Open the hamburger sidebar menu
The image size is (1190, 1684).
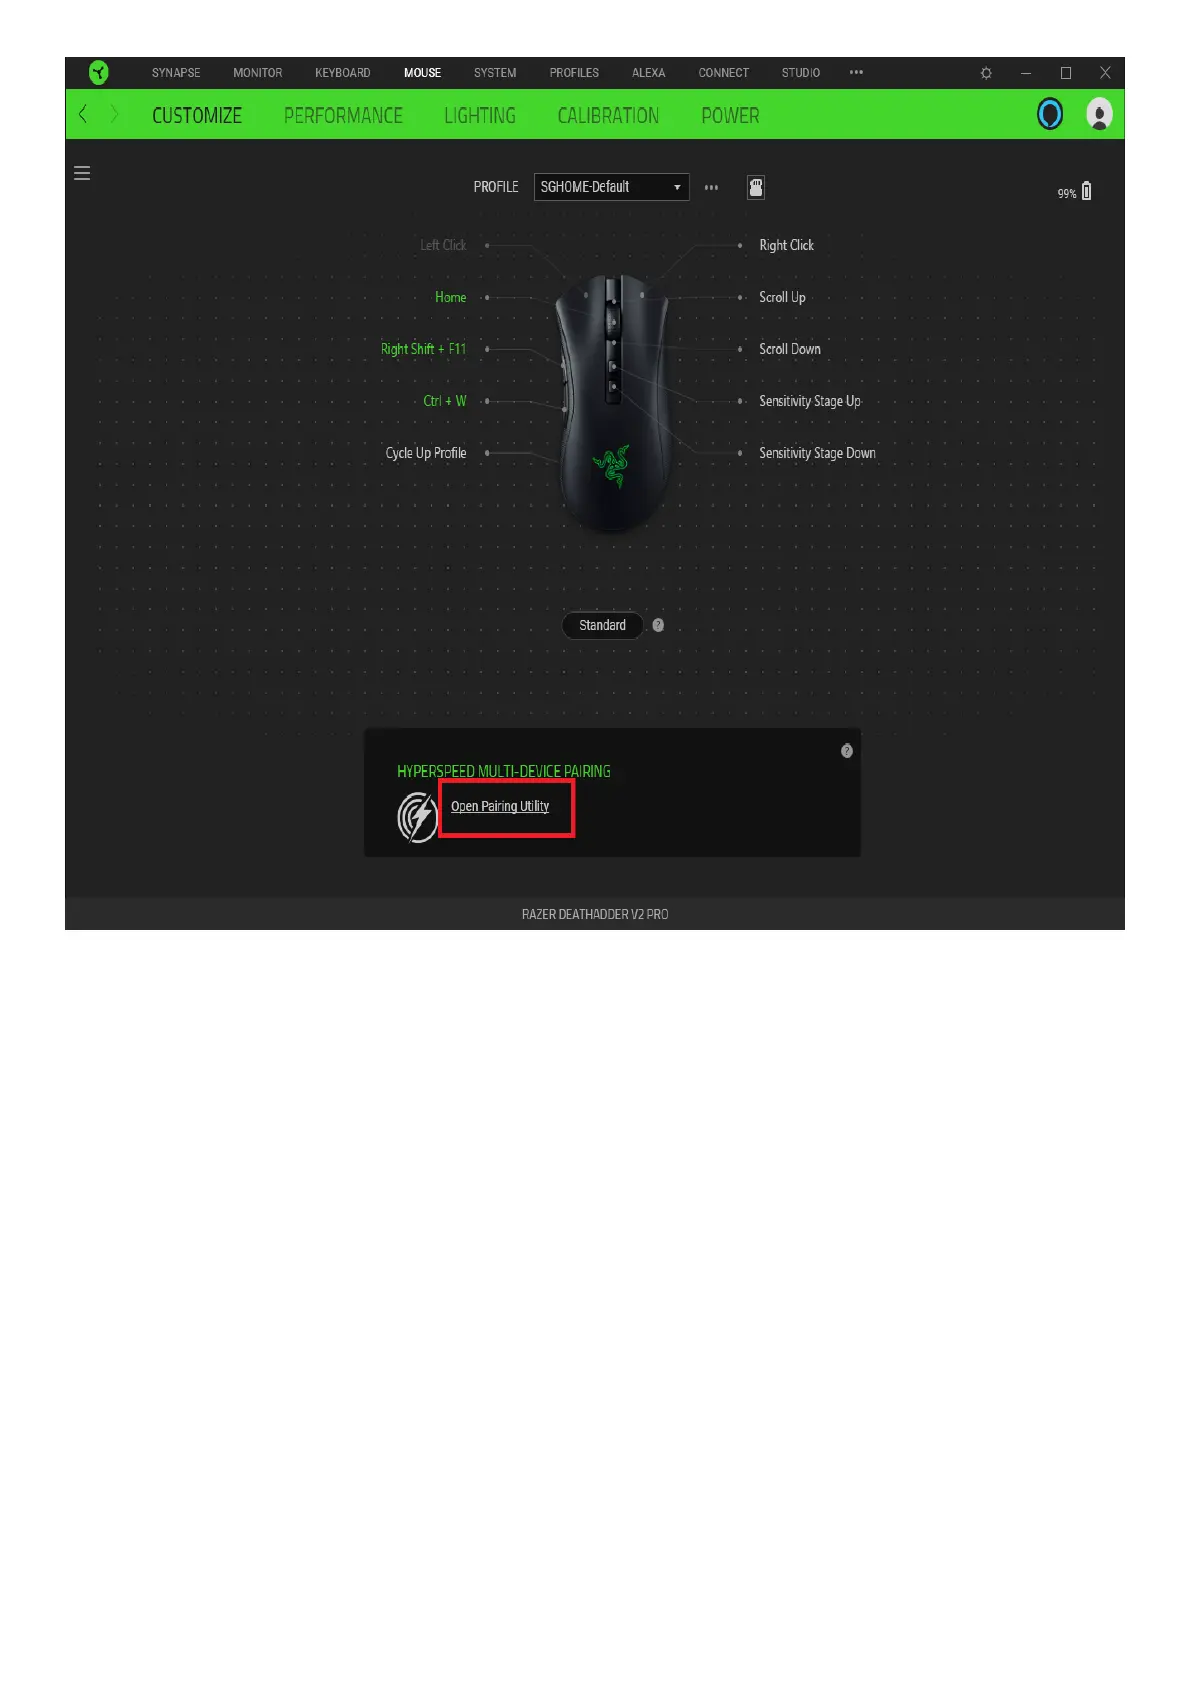tap(82, 173)
